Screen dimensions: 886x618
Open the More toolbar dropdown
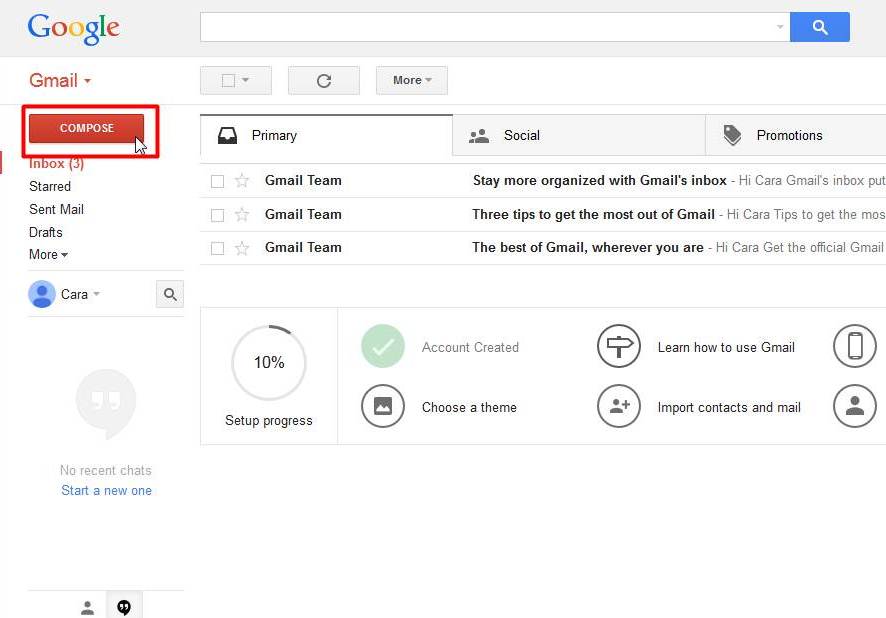pos(412,80)
